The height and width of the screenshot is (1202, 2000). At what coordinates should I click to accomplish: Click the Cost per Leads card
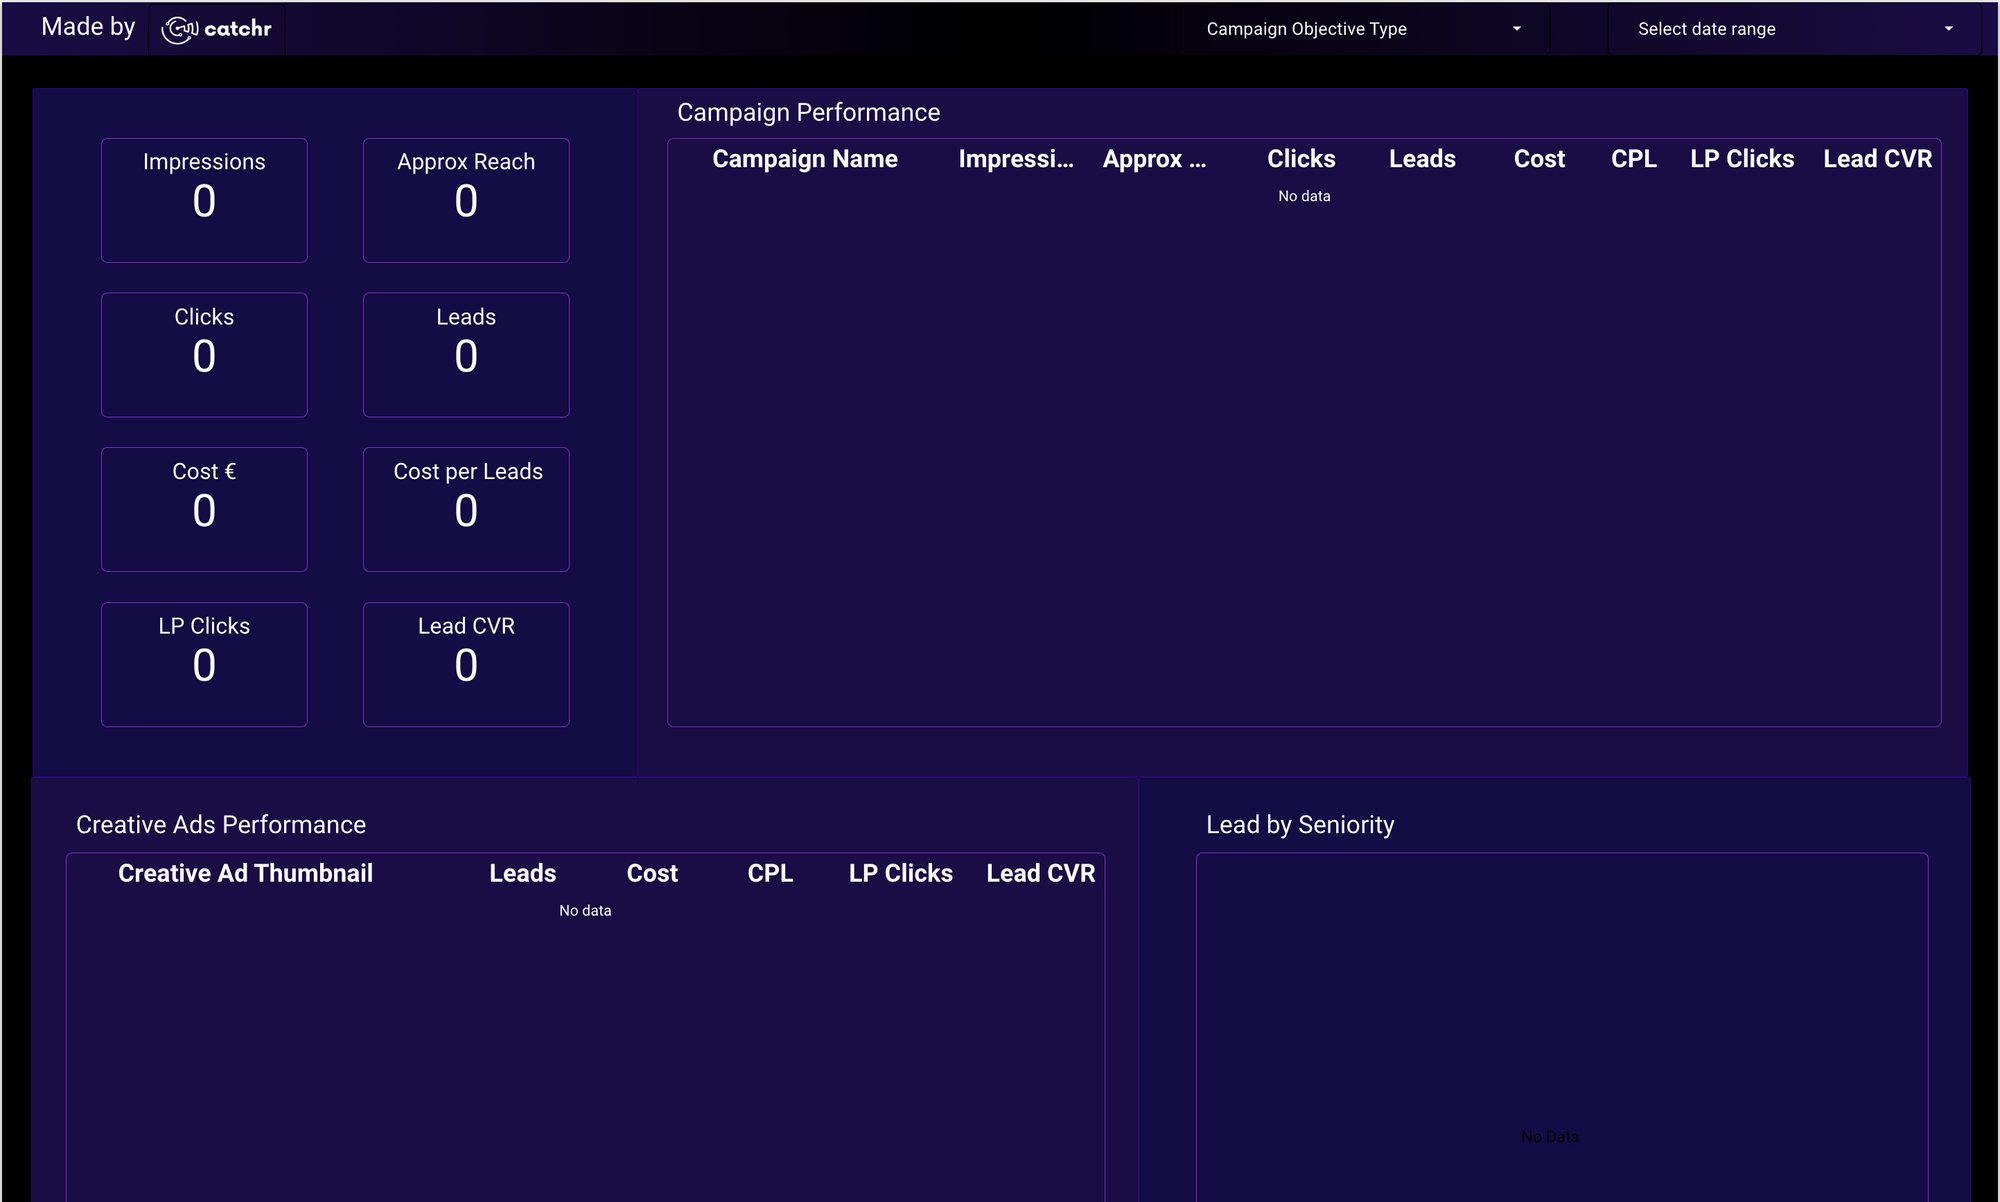465,509
